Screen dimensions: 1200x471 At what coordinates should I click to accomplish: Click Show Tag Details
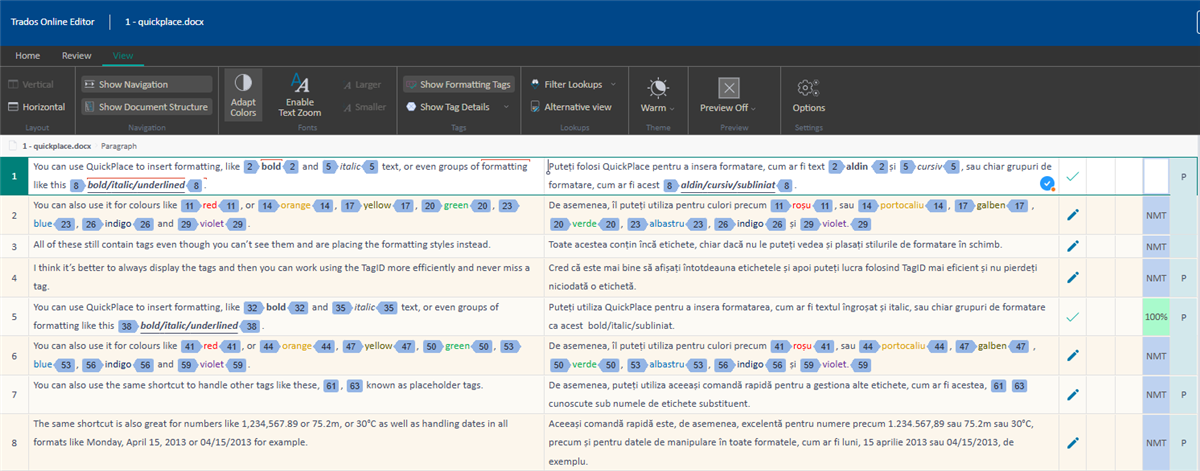click(448, 107)
